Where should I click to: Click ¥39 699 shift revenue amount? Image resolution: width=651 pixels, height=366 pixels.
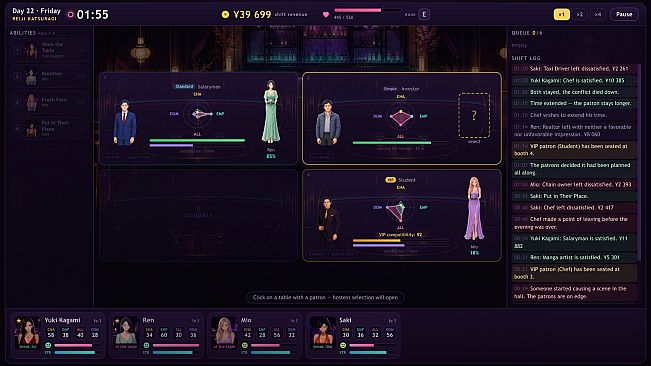[x=252, y=15]
